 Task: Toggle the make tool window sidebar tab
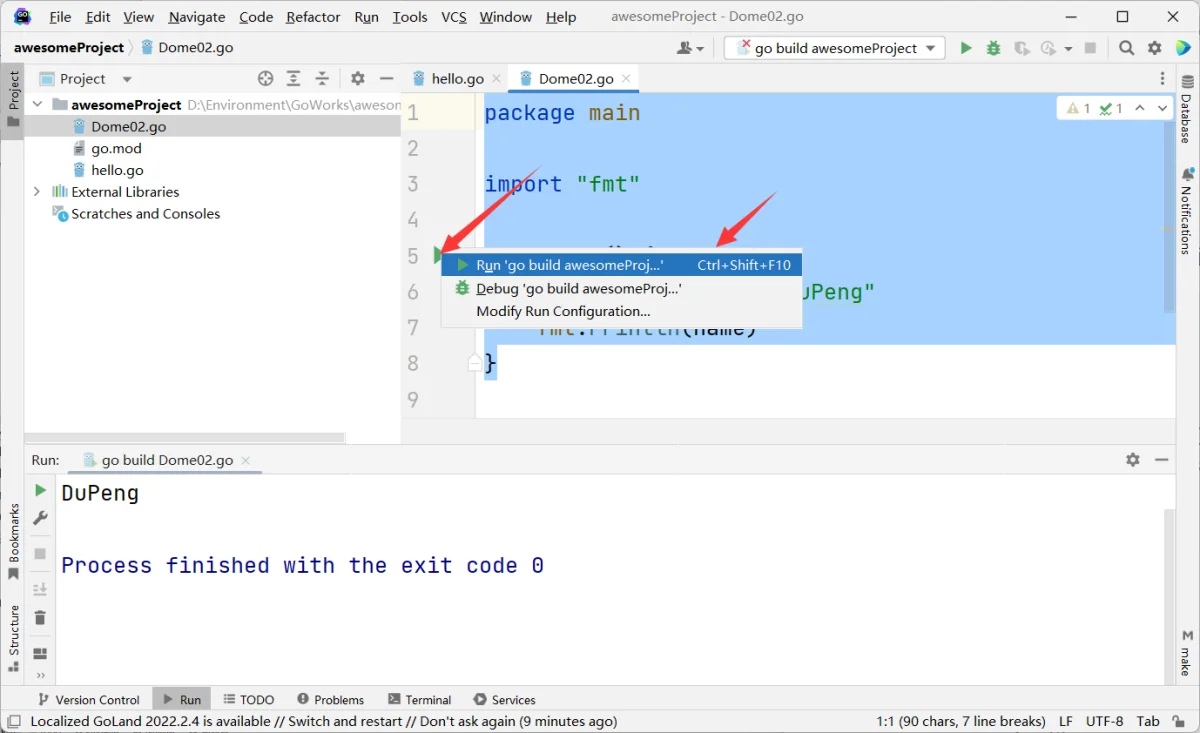click(1187, 653)
